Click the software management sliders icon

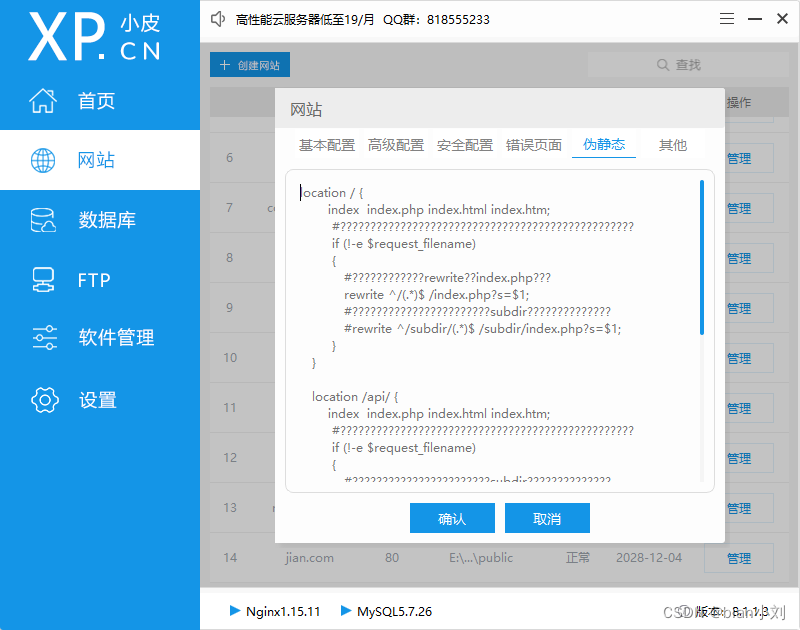pos(44,337)
